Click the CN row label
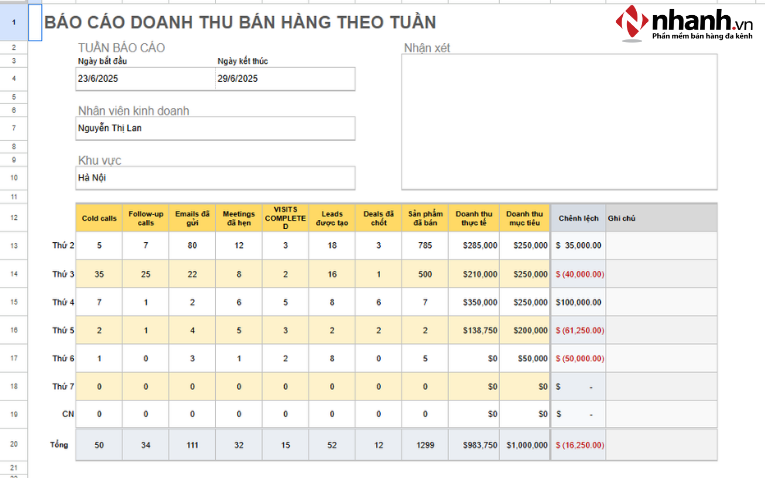The height and width of the screenshot is (478, 765). point(68,414)
